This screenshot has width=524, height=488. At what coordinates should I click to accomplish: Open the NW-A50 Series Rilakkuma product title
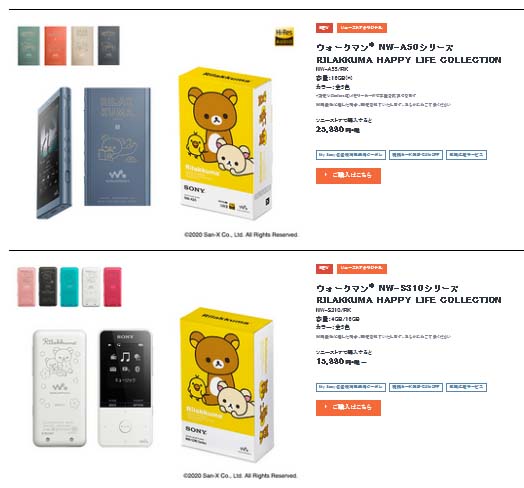[408, 53]
